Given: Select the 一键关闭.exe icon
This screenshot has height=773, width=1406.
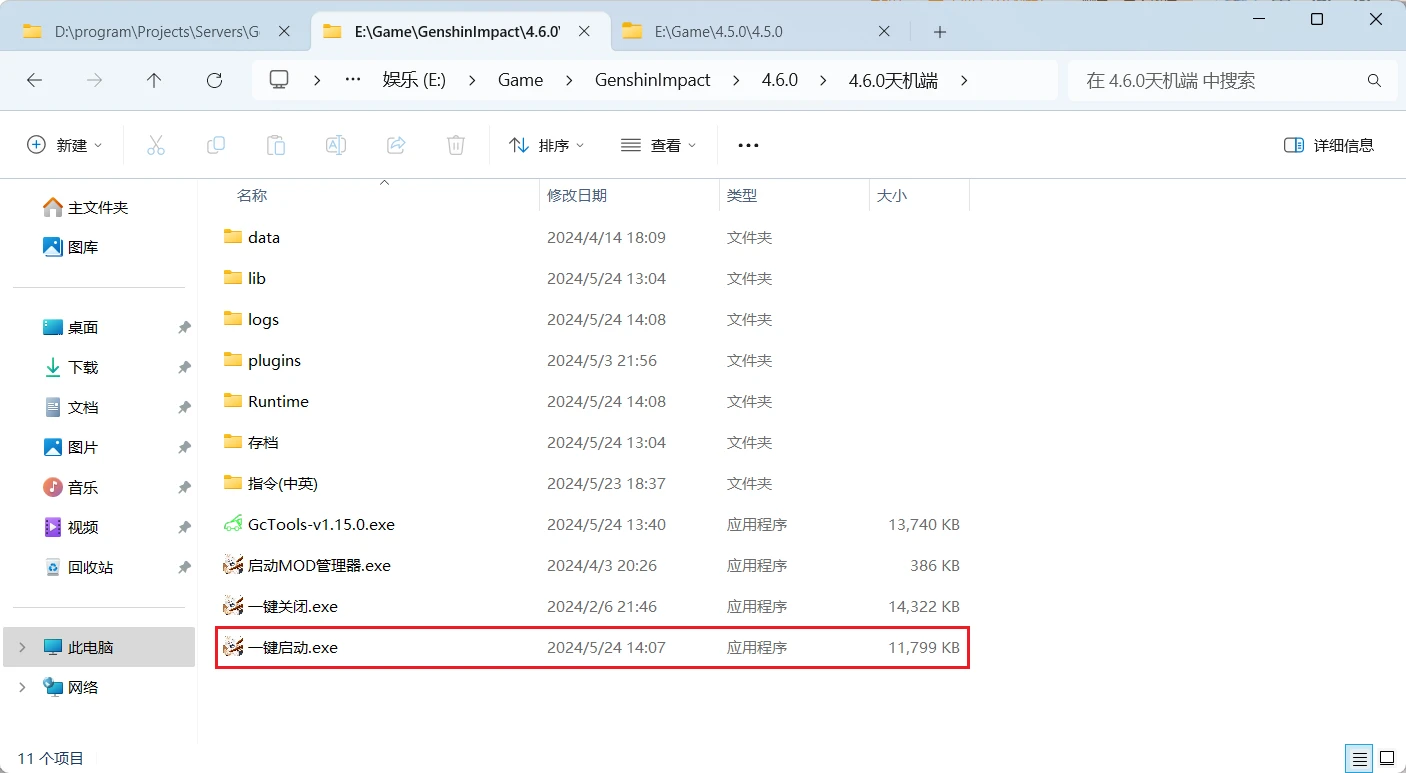Looking at the screenshot, I should click(x=233, y=606).
